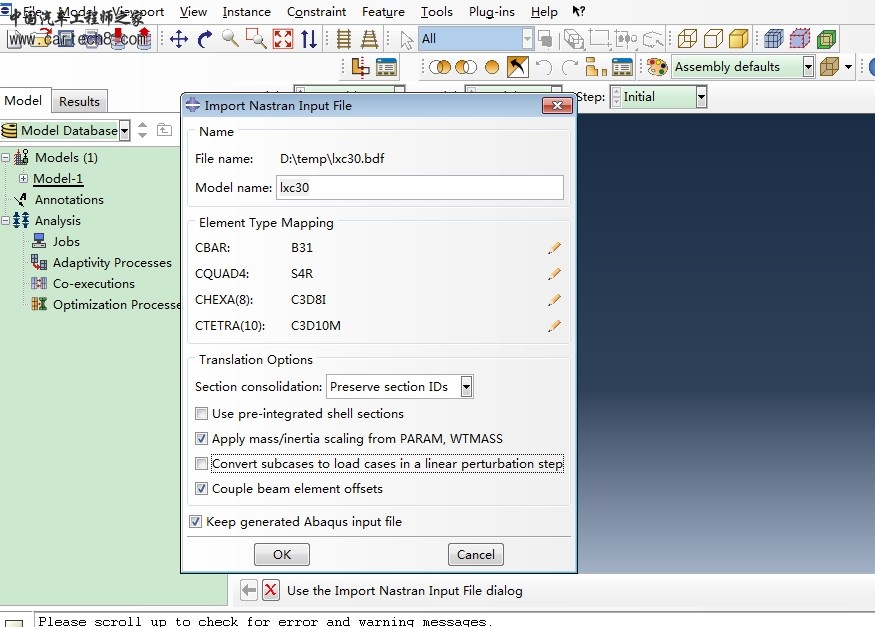This screenshot has width=875, height=627.
Task: Select the Pan View tool
Action: point(179,39)
